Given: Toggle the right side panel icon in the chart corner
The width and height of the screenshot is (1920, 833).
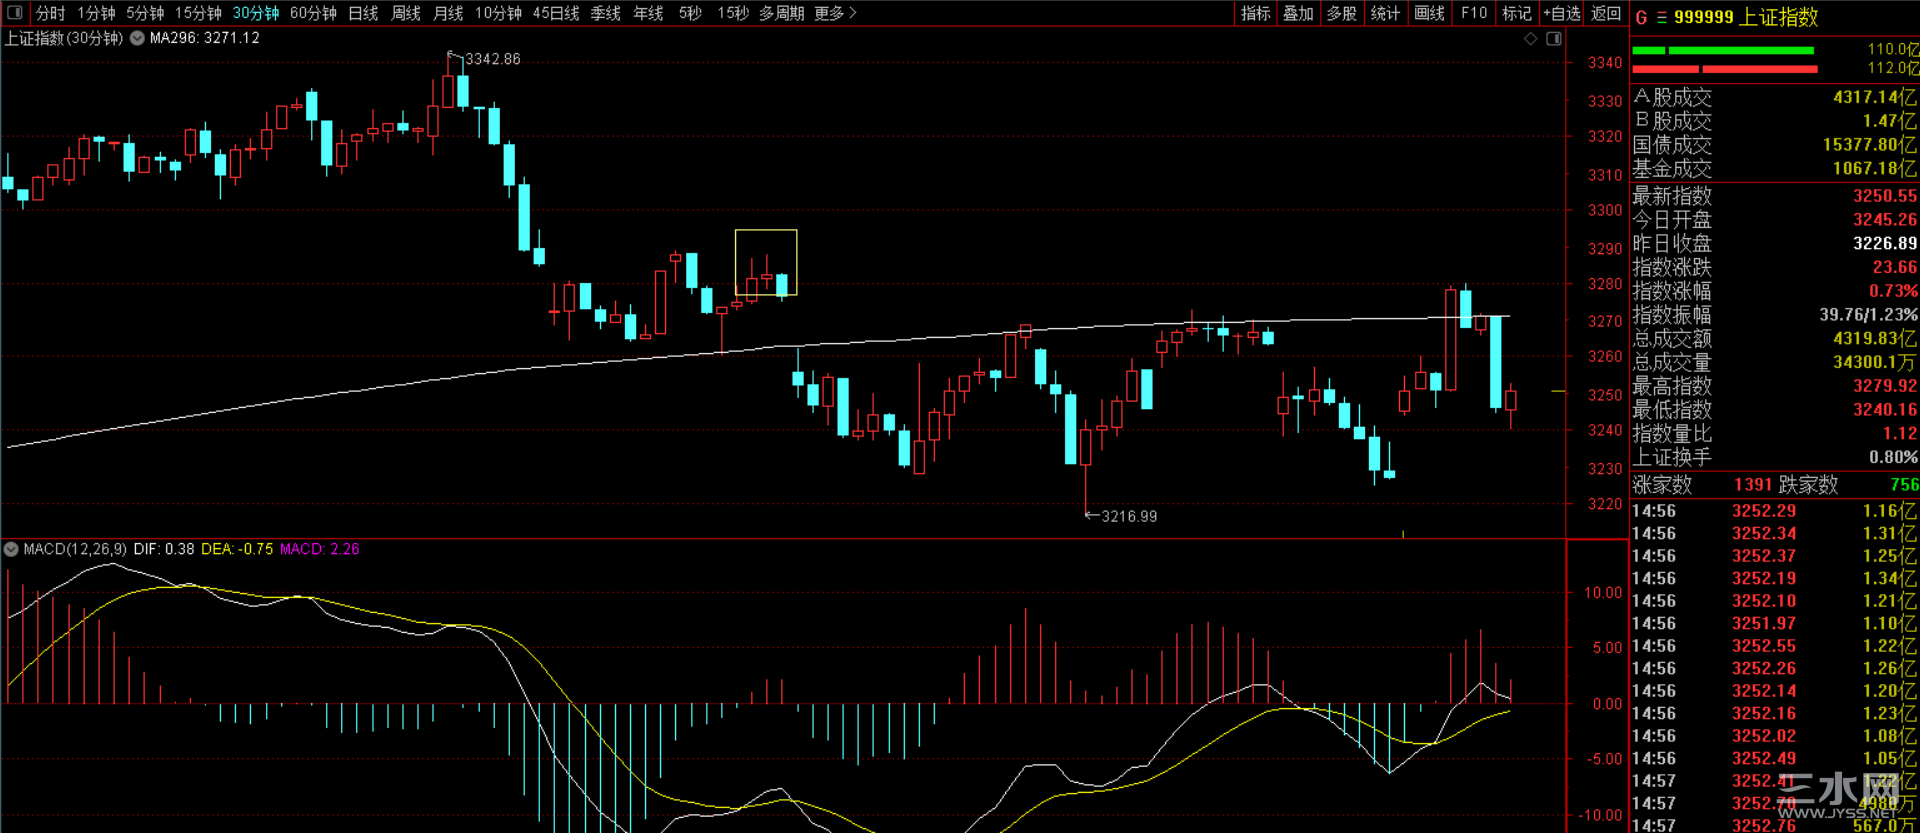Looking at the screenshot, I should [1554, 39].
